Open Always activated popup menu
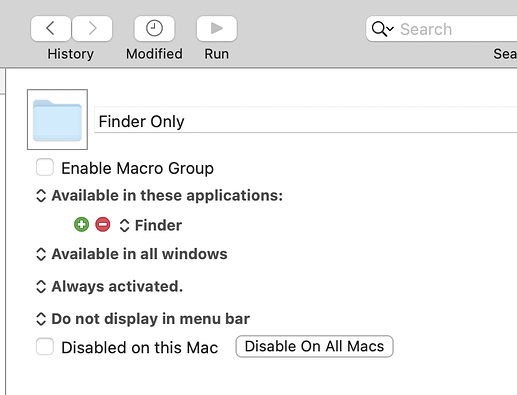 click(x=109, y=287)
